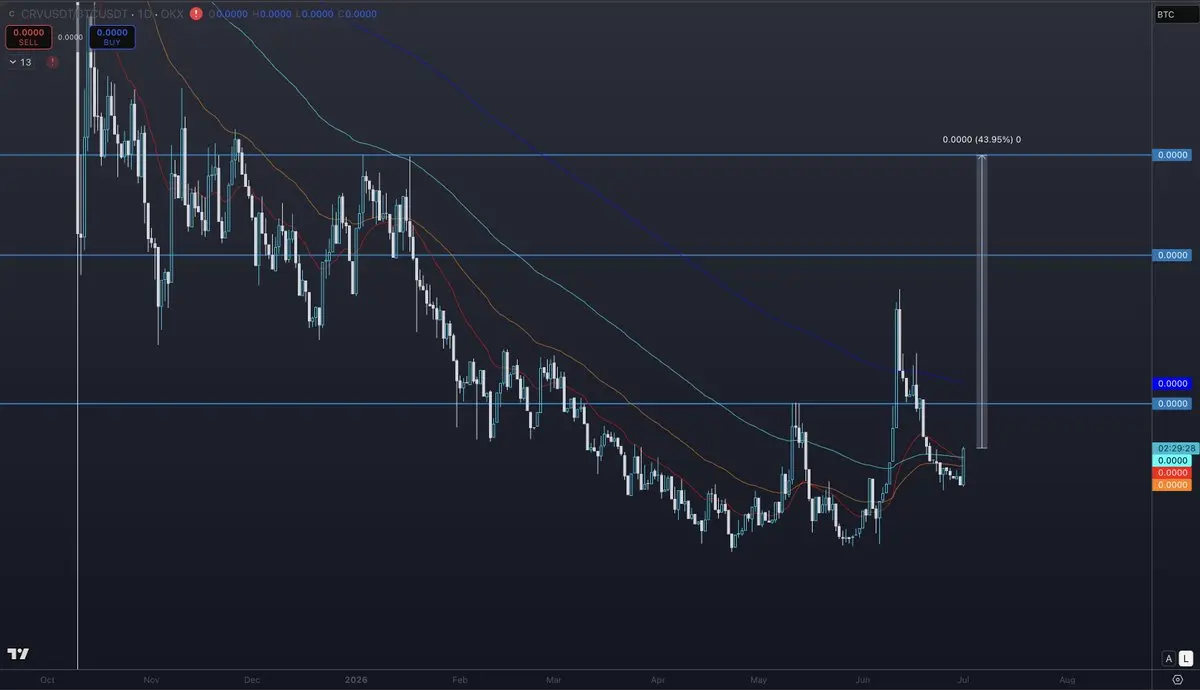Click the Apr label on time axis
Image resolution: width=1200 pixels, height=690 pixels.
[x=659, y=679]
